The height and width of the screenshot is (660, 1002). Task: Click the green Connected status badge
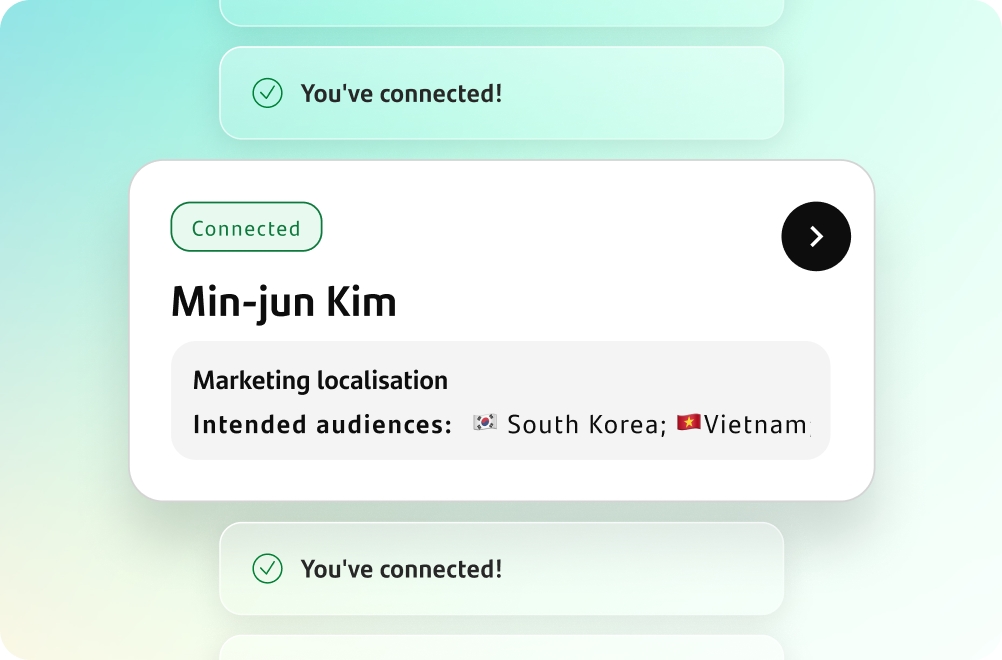point(246,228)
